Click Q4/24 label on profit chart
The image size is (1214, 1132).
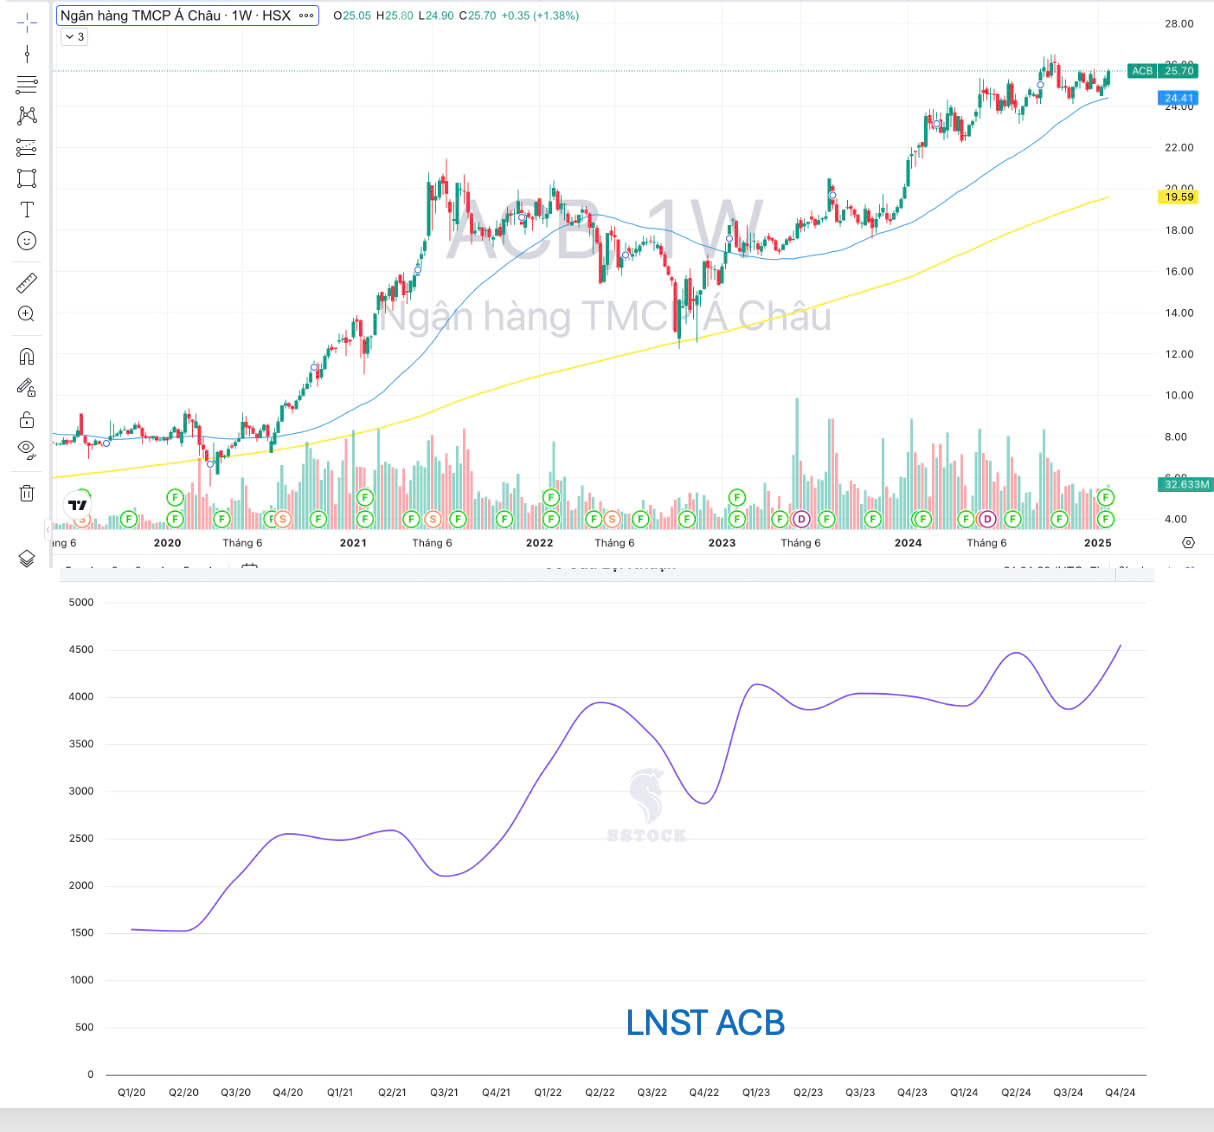point(1120,1092)
